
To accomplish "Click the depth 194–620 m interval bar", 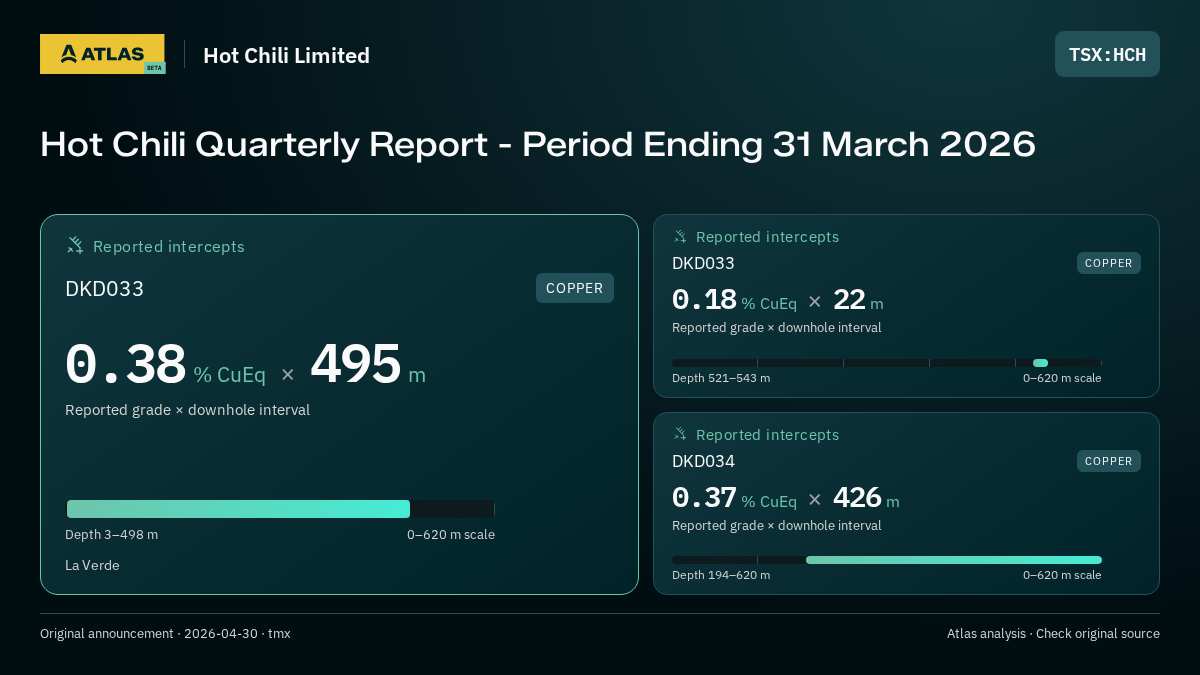I will 954,560.
